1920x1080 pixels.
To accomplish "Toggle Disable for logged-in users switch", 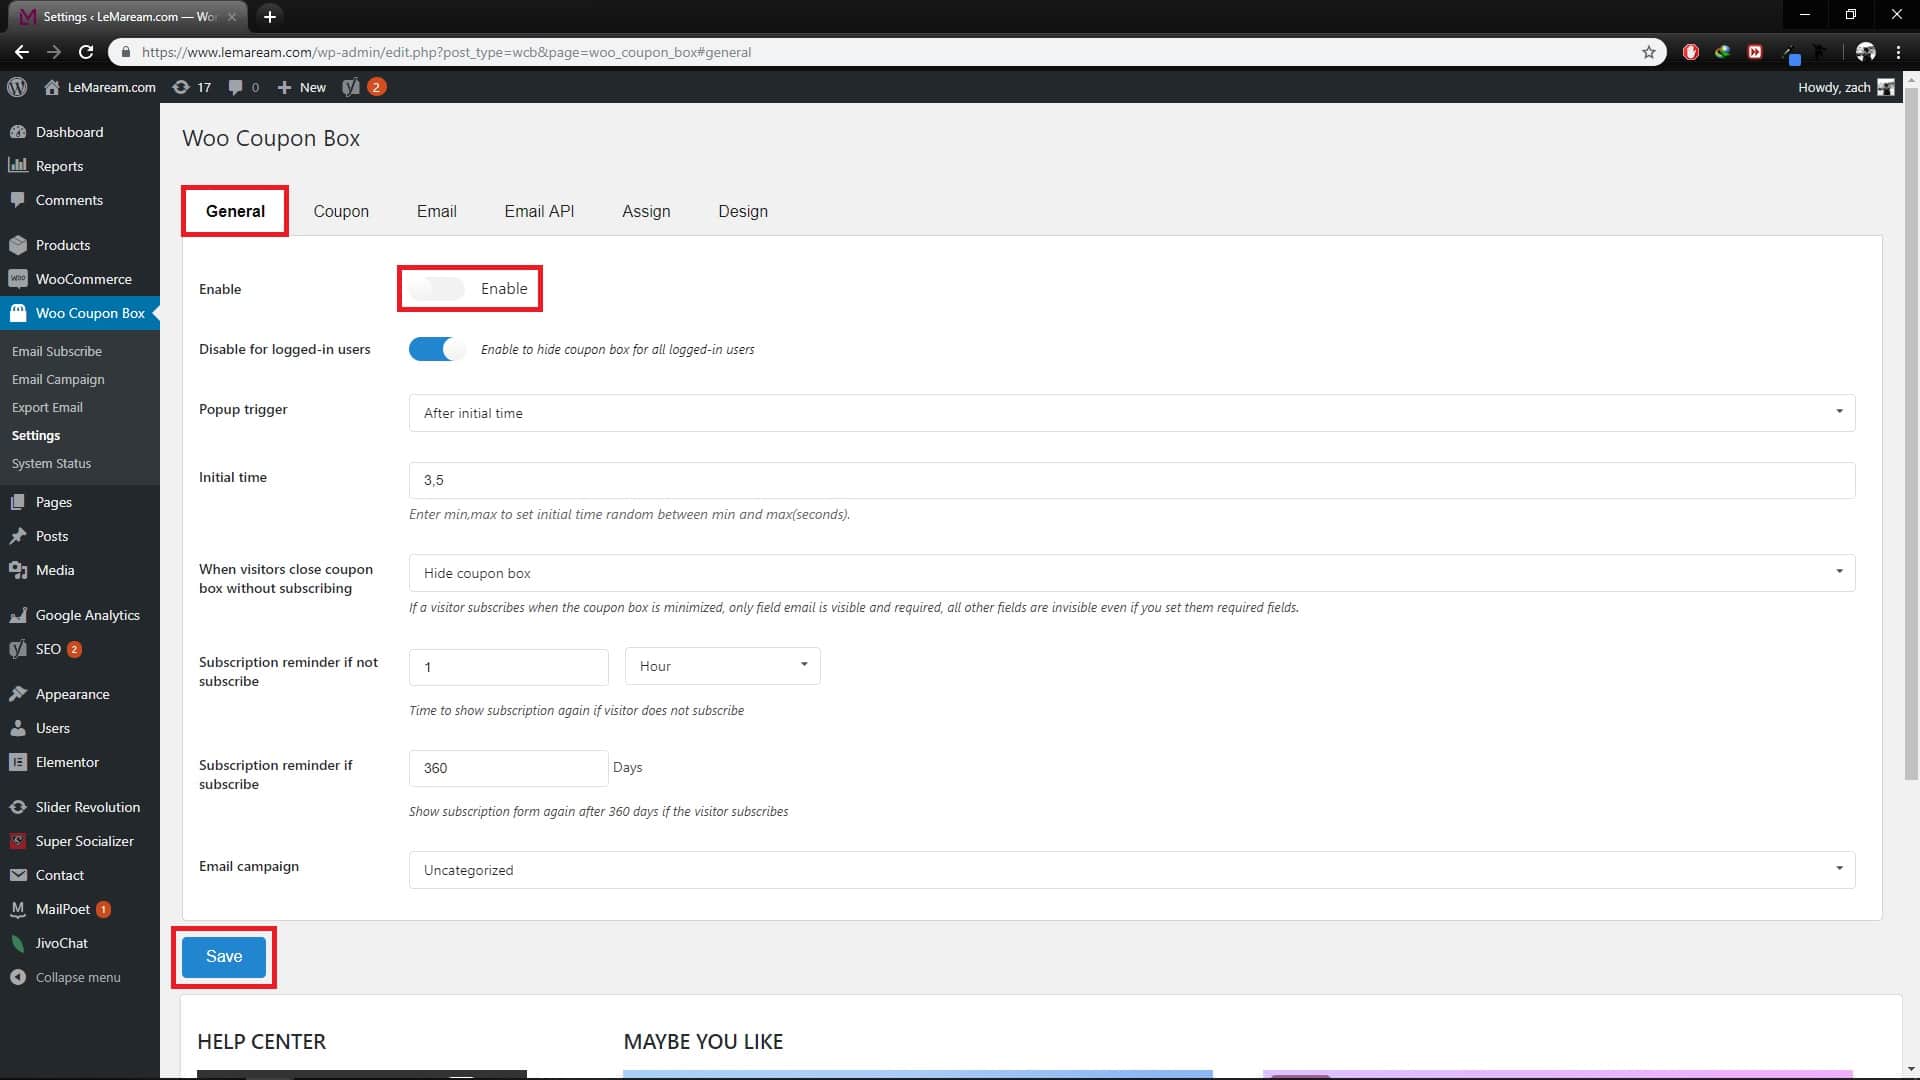I will pyautogui.click(x=437, y=349).
